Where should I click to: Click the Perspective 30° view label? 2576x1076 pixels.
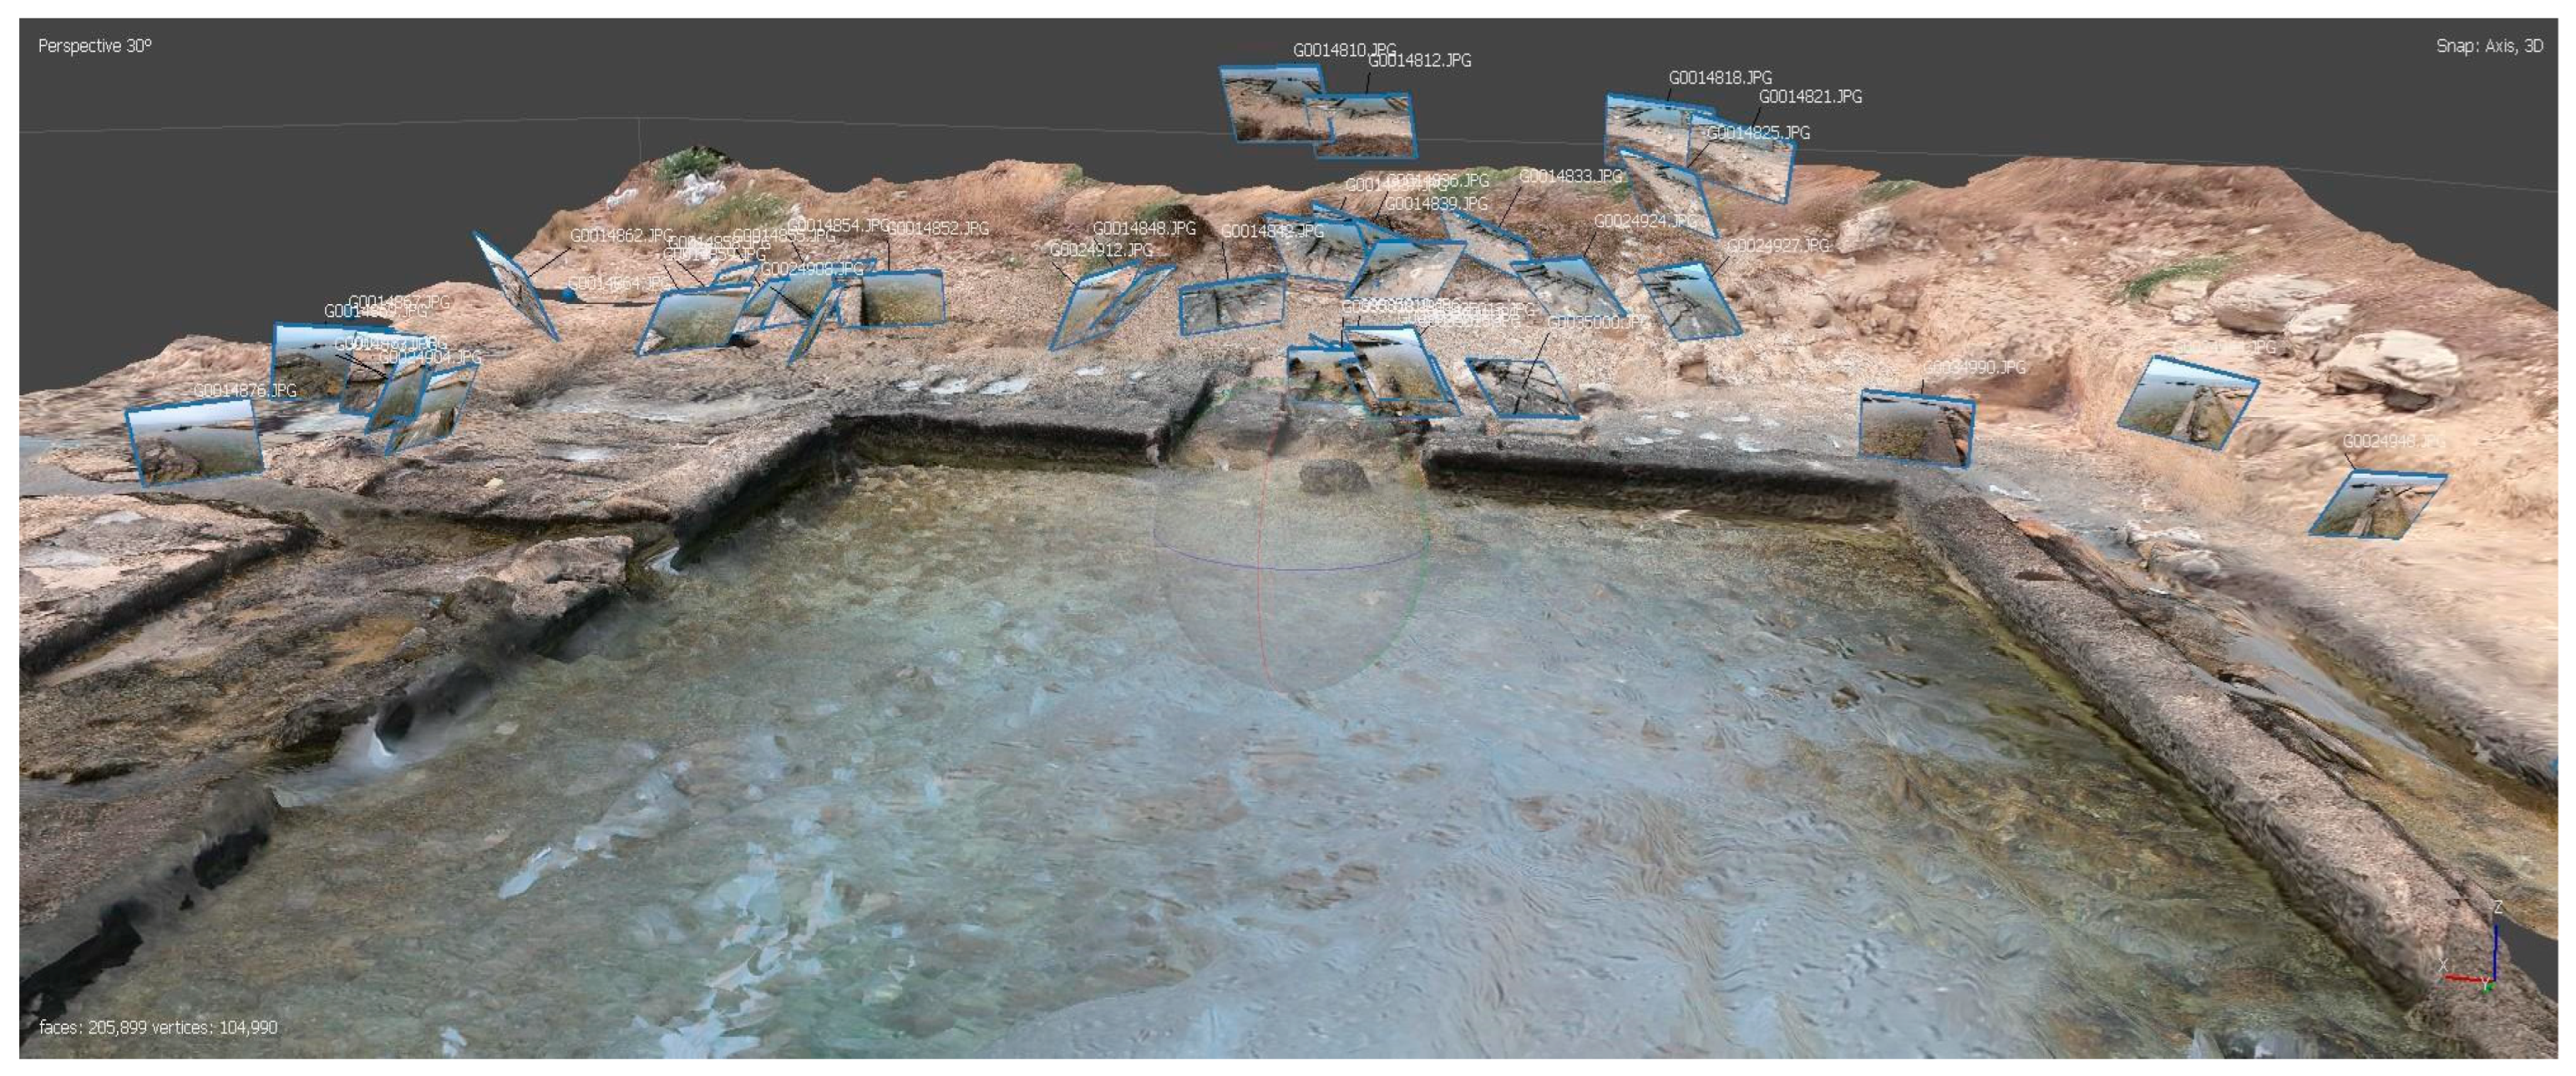tap(95, 46)
